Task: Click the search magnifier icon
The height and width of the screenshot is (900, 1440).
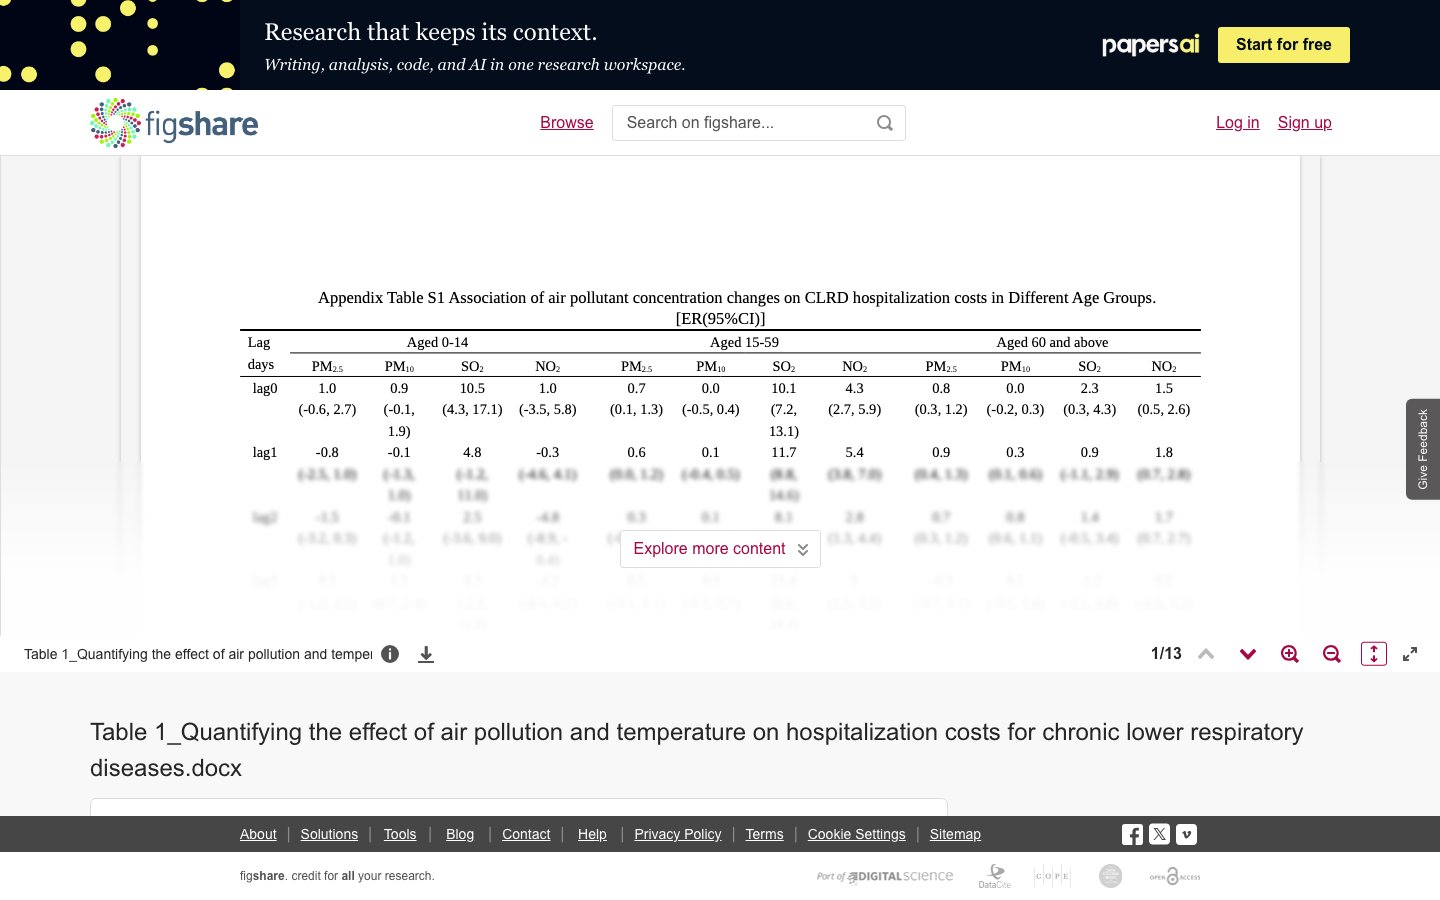Action: pyautogui.click(x=884, y=123)
